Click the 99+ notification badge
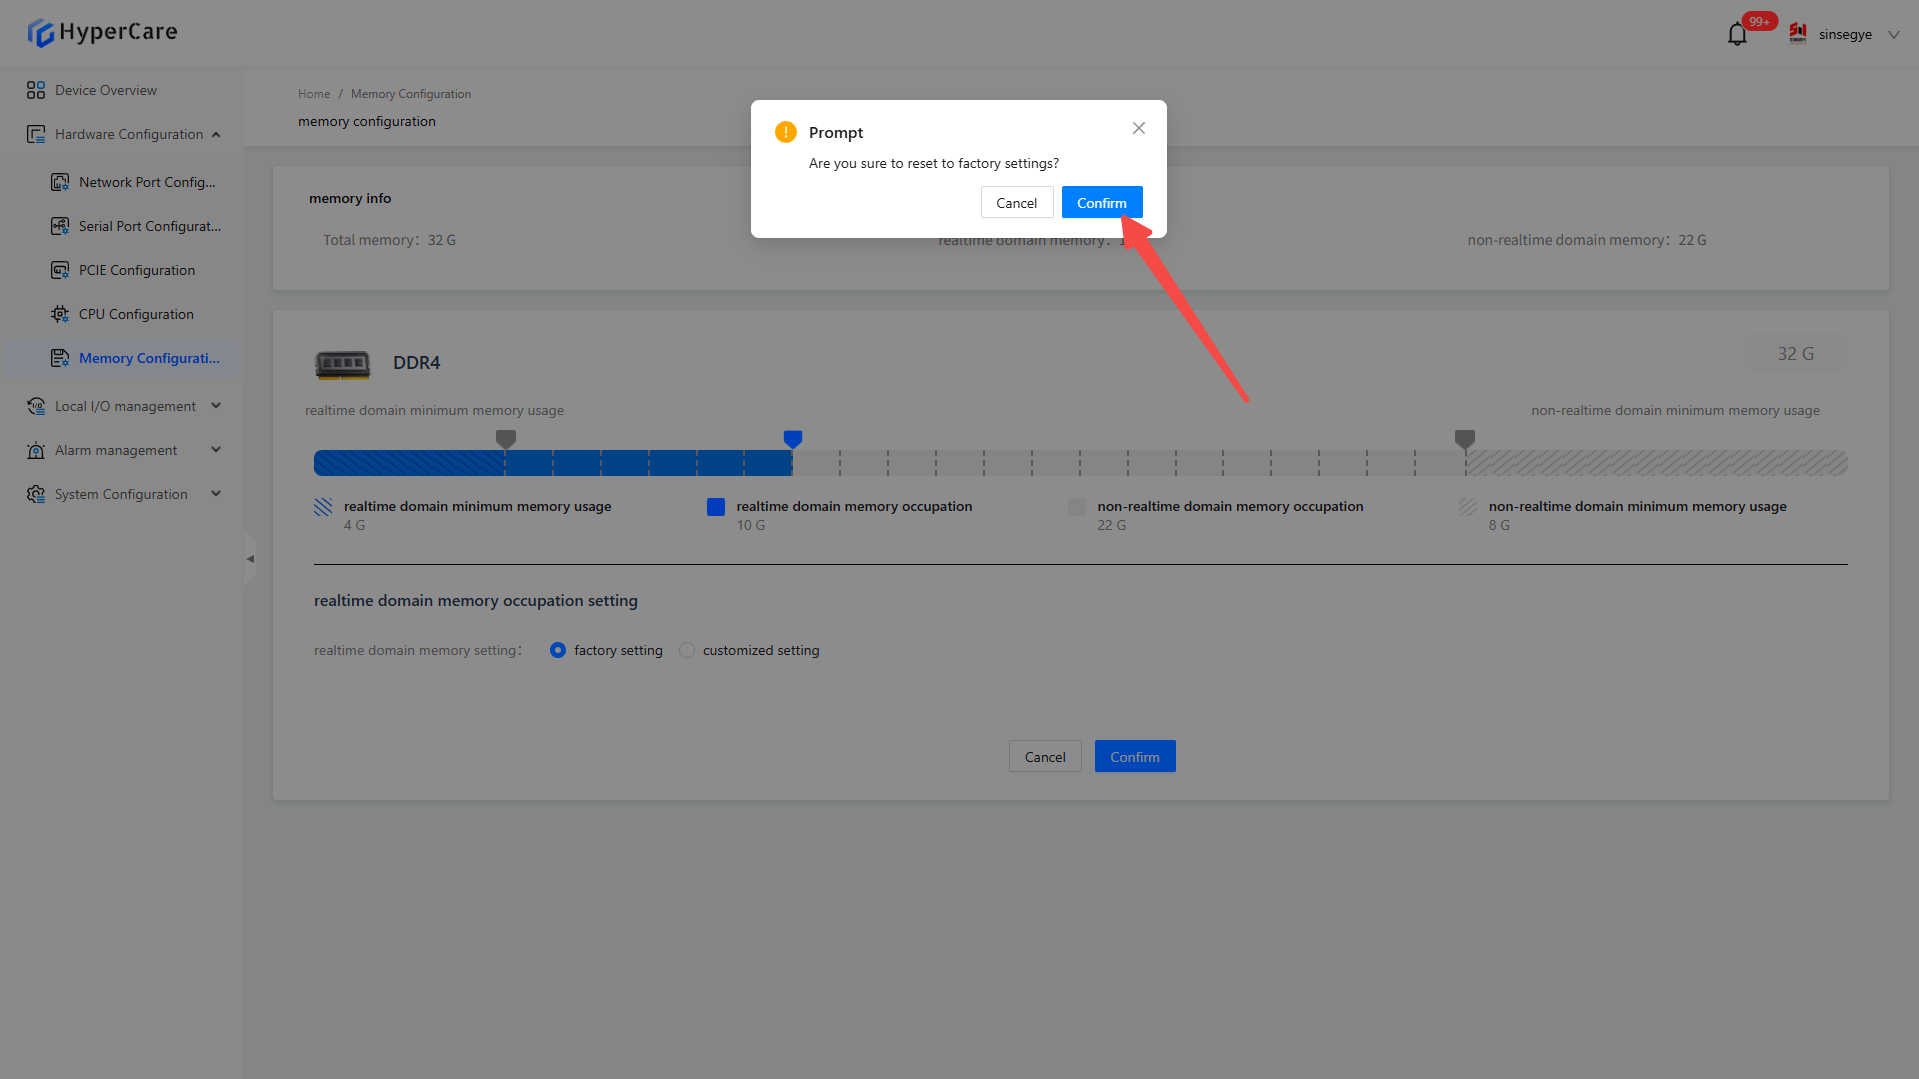Screen dimensions: 1919x1079 point(1759,21)
